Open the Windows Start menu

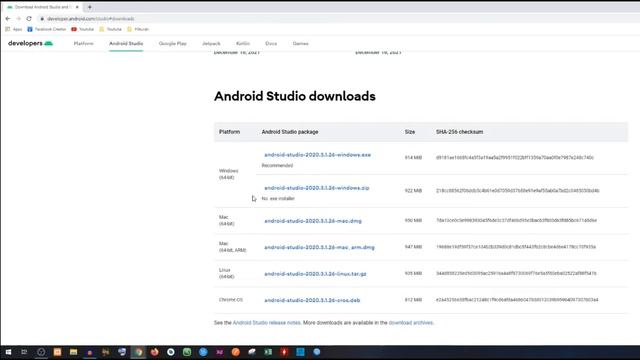point(8,352)
